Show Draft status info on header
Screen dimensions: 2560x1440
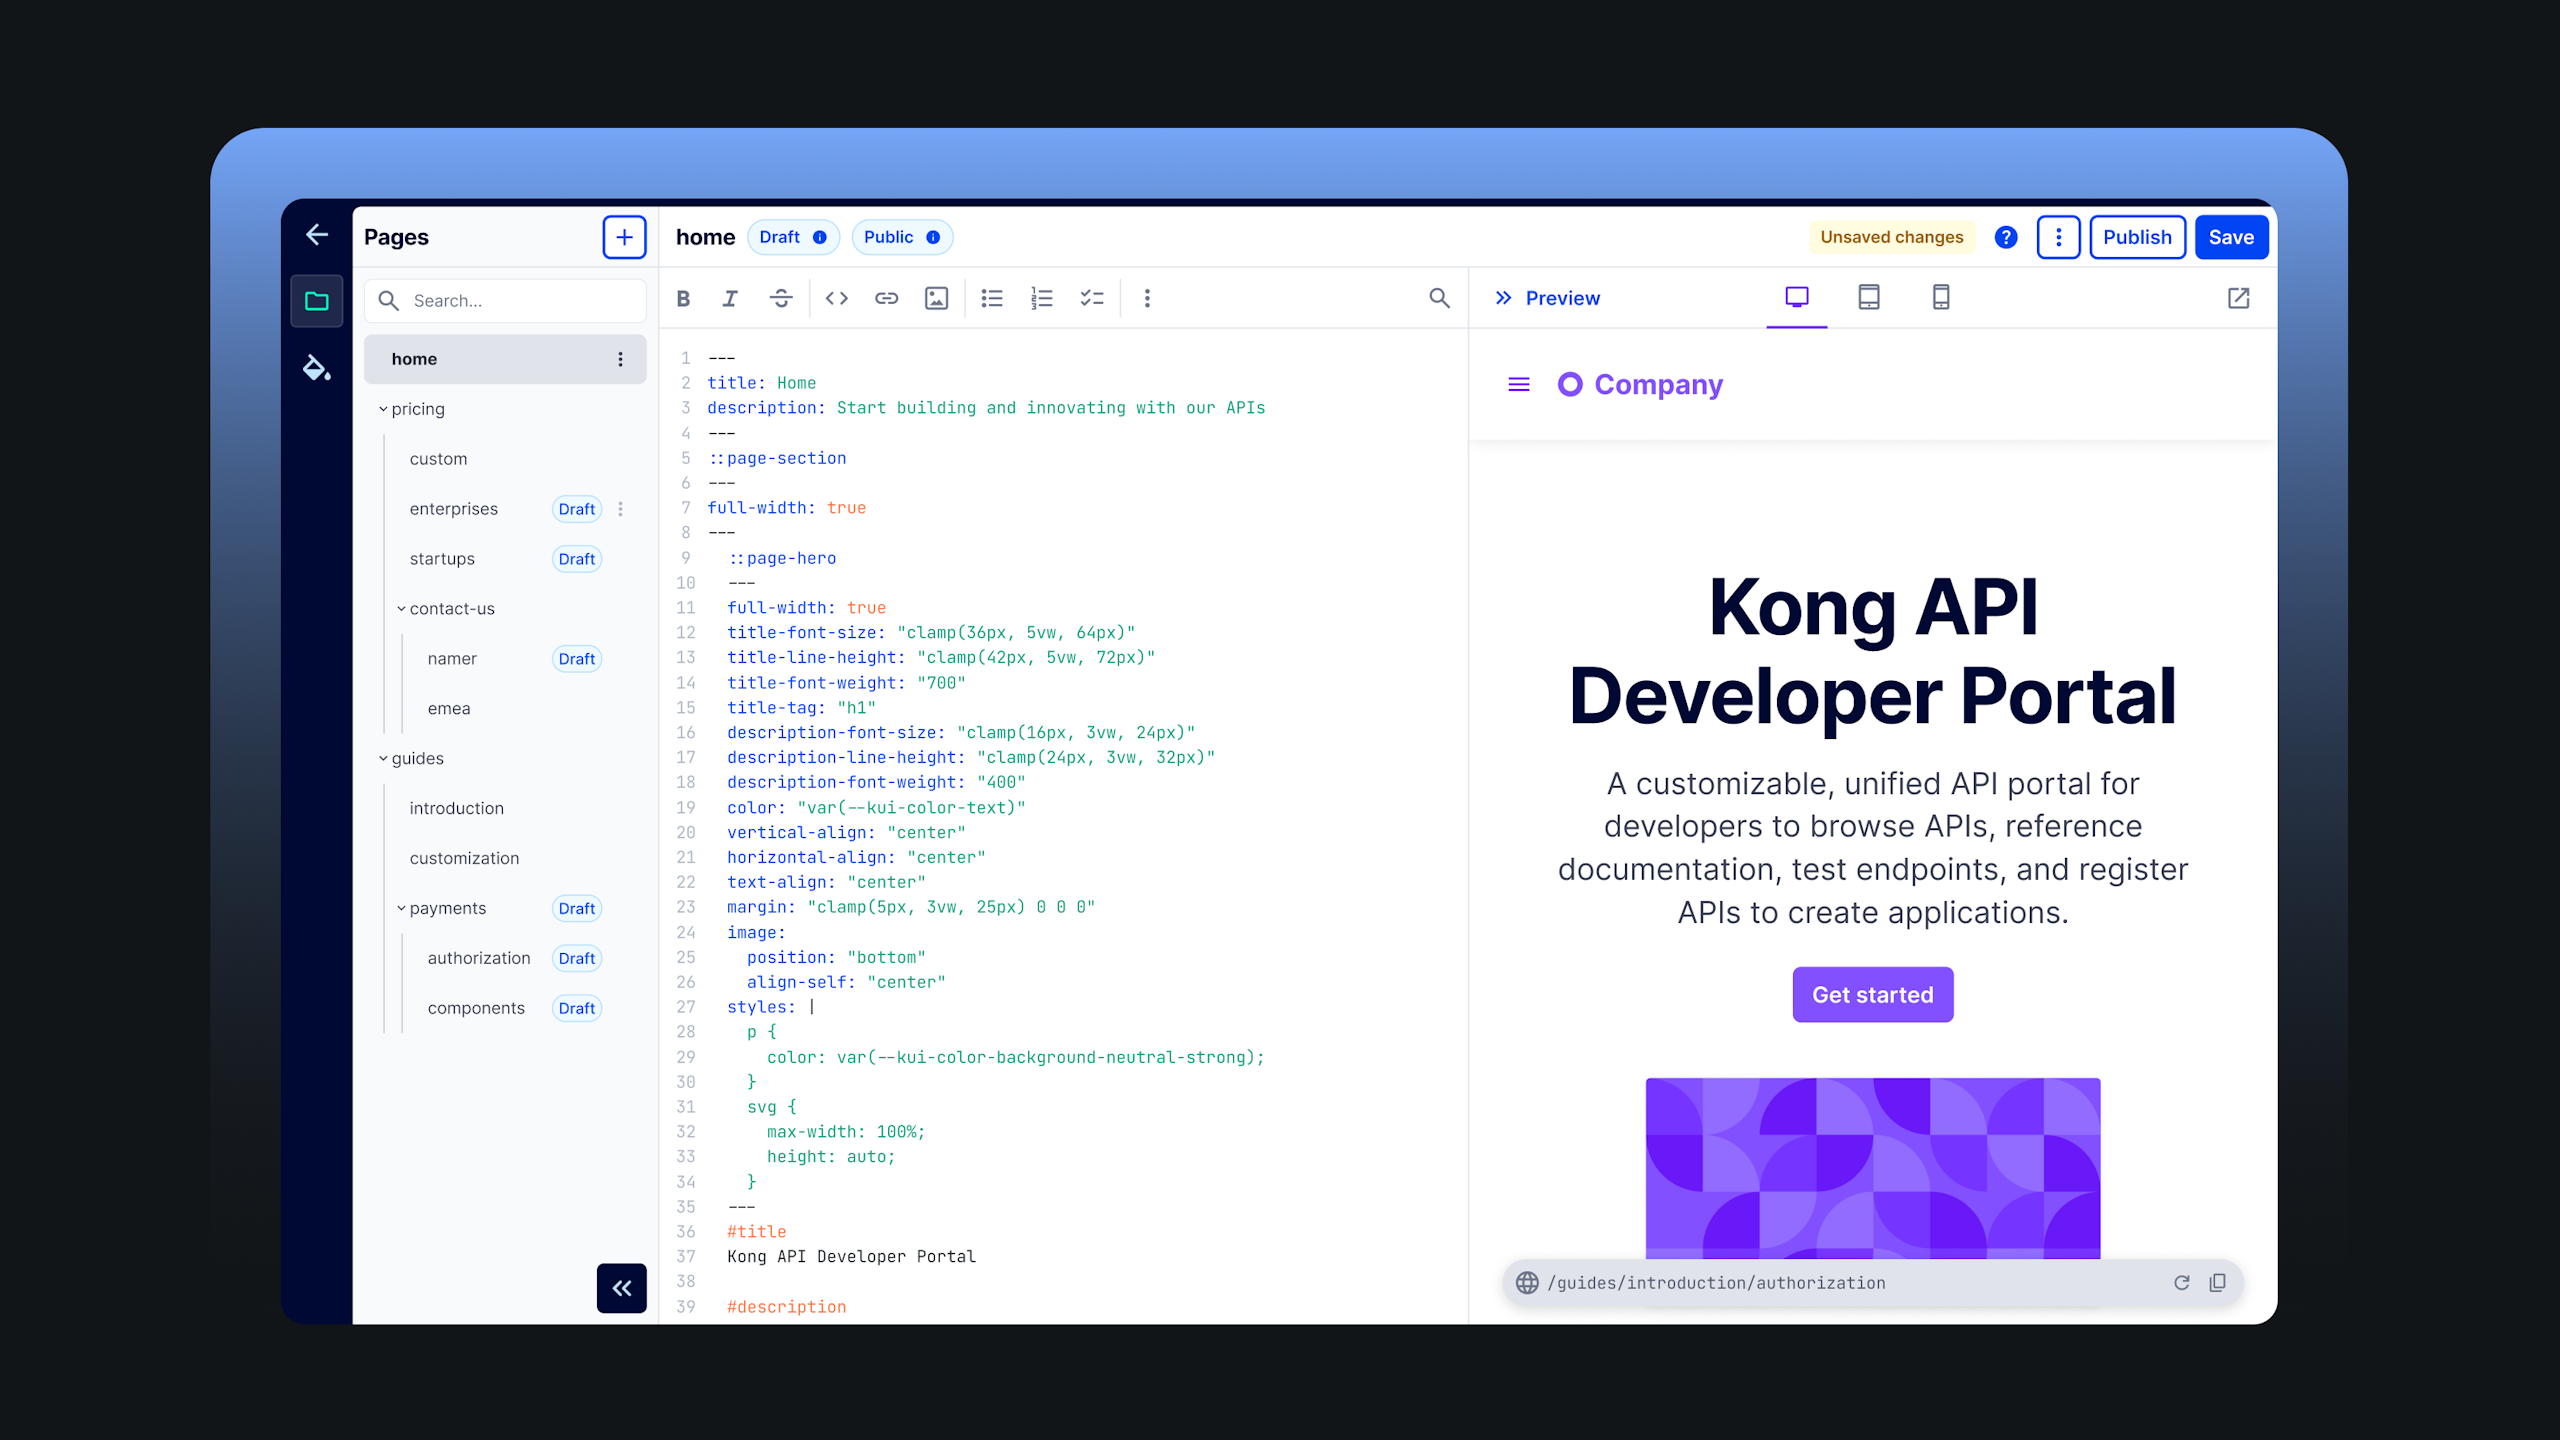click(x=820, y=237)
